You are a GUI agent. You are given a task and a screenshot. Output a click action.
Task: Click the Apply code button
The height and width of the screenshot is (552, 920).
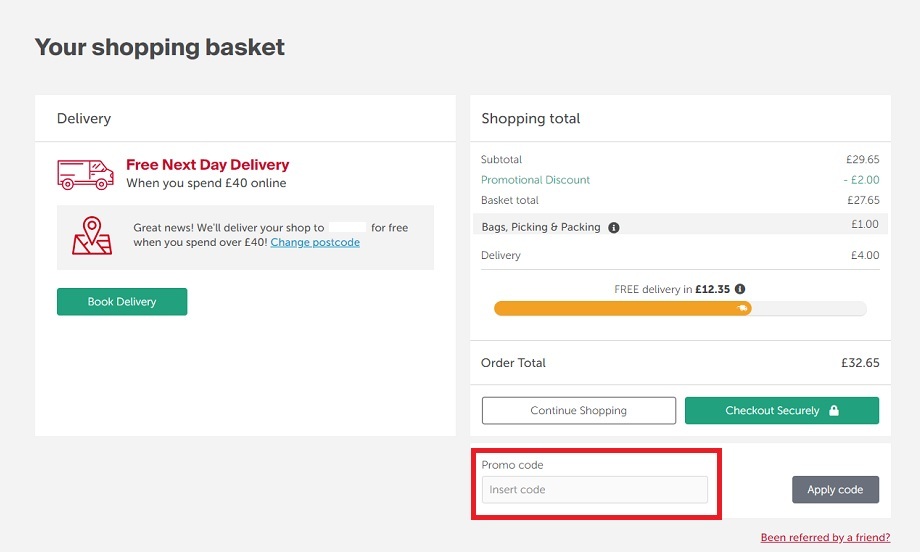click(x=836, y=489)
